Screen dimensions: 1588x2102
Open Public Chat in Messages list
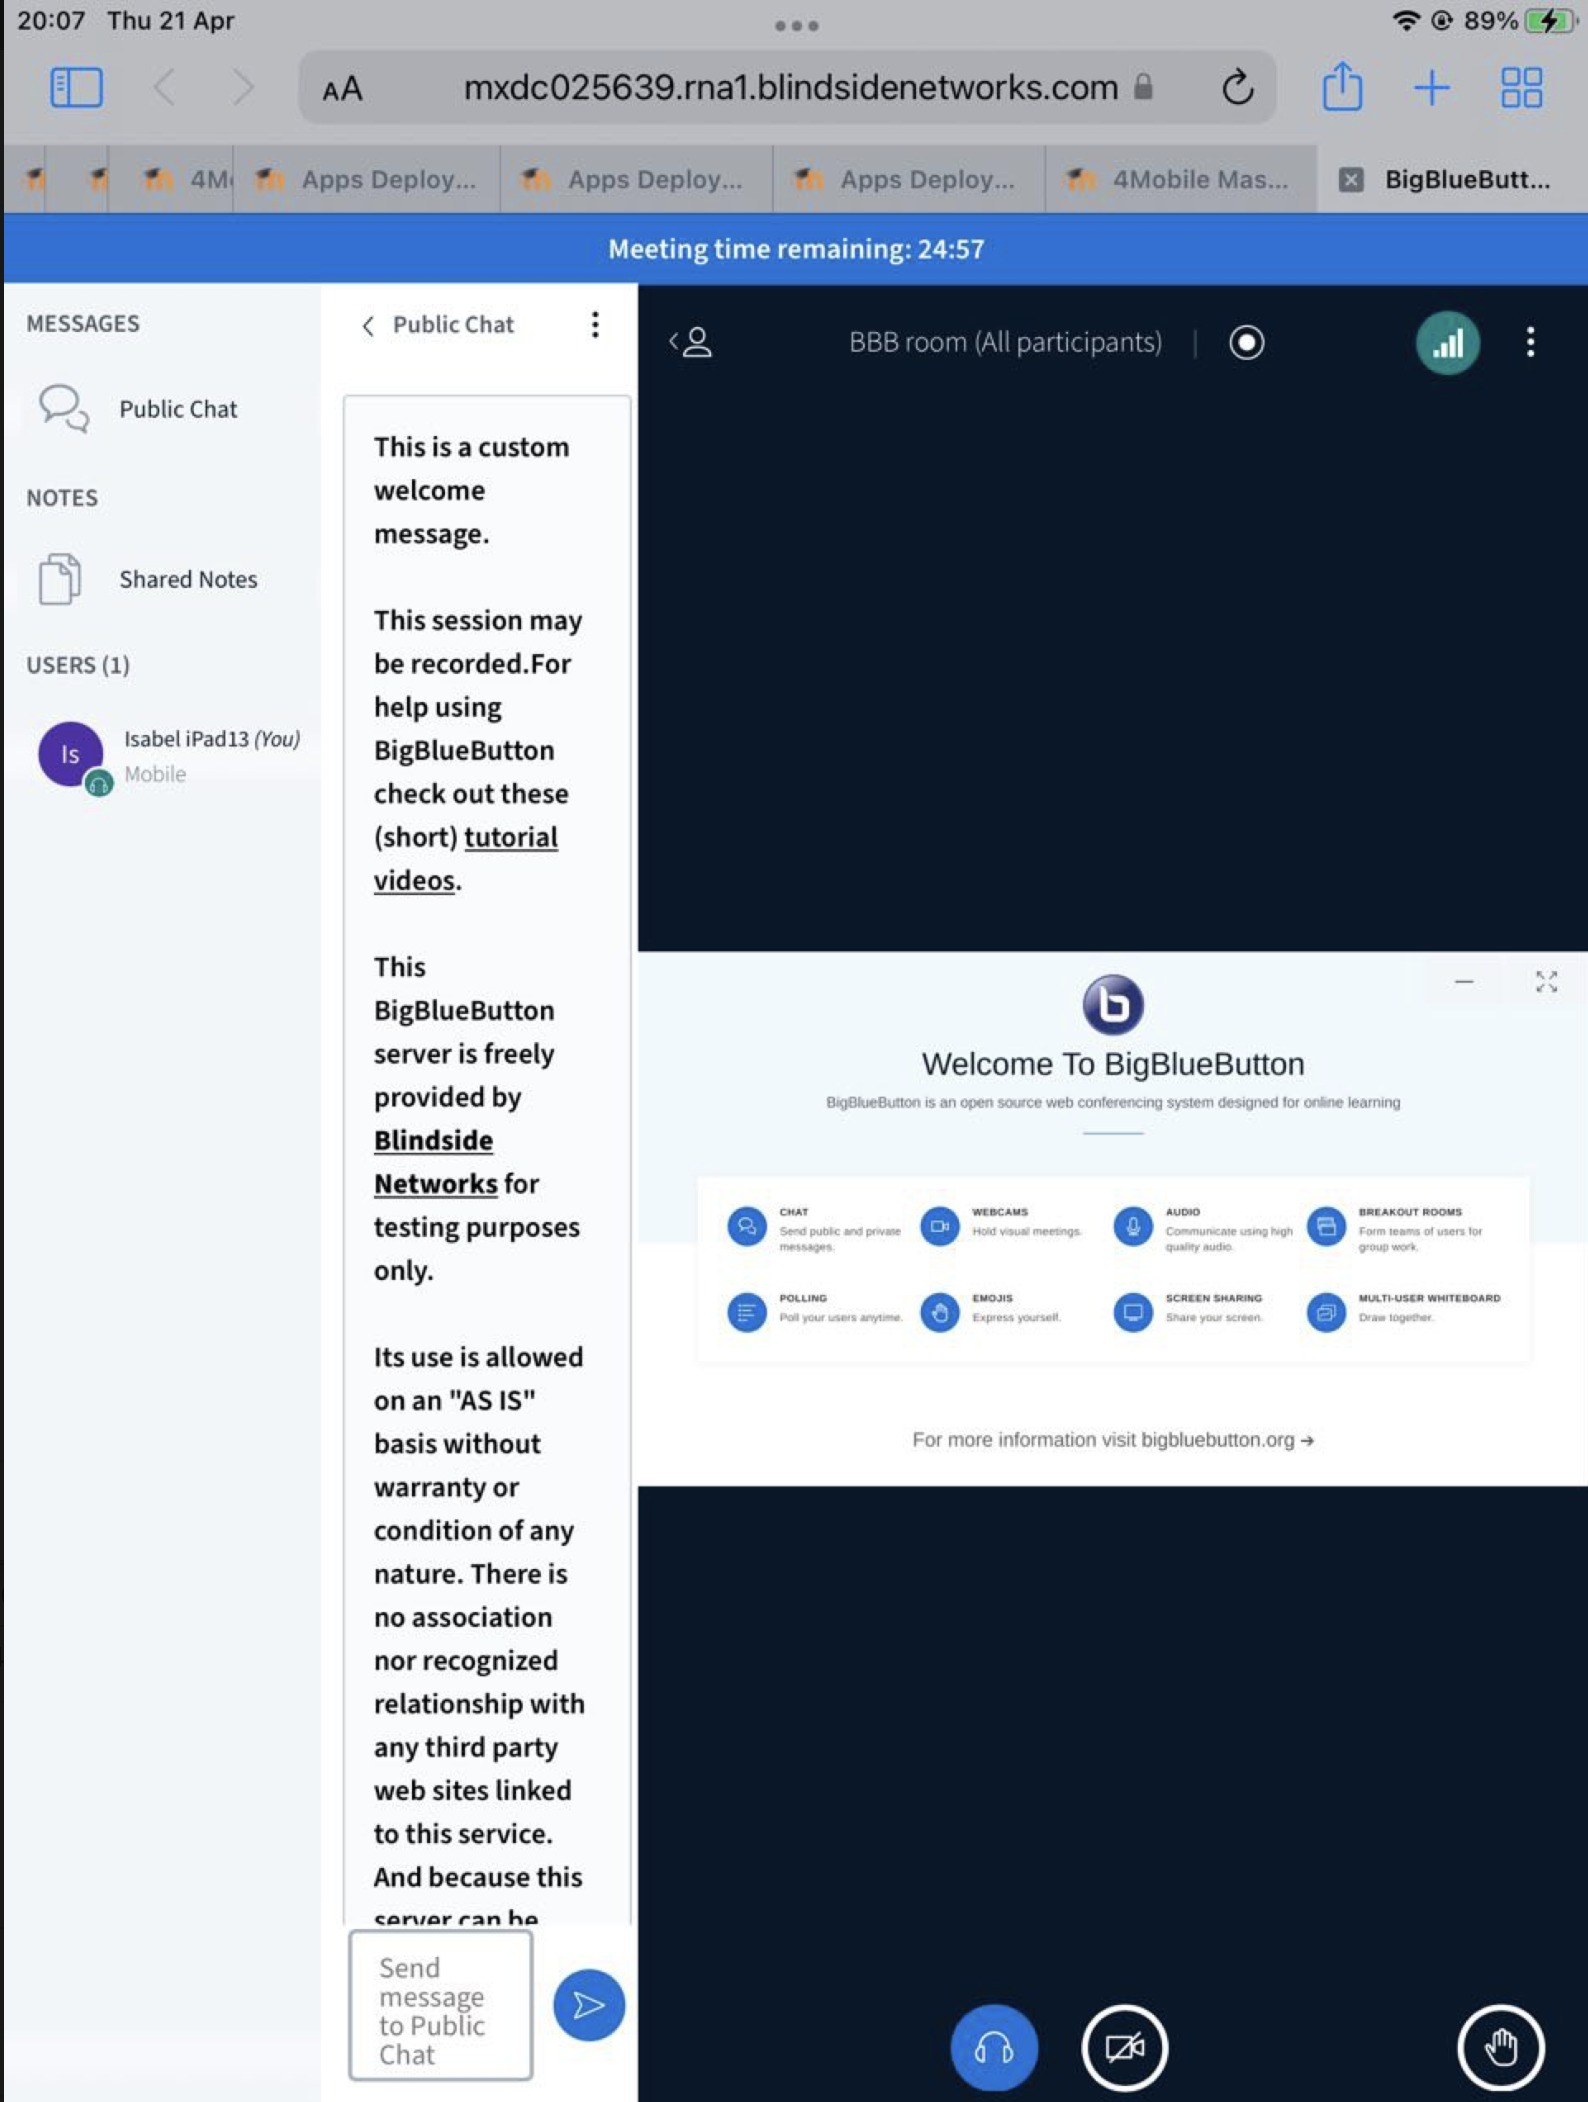[x=162, y=409]
